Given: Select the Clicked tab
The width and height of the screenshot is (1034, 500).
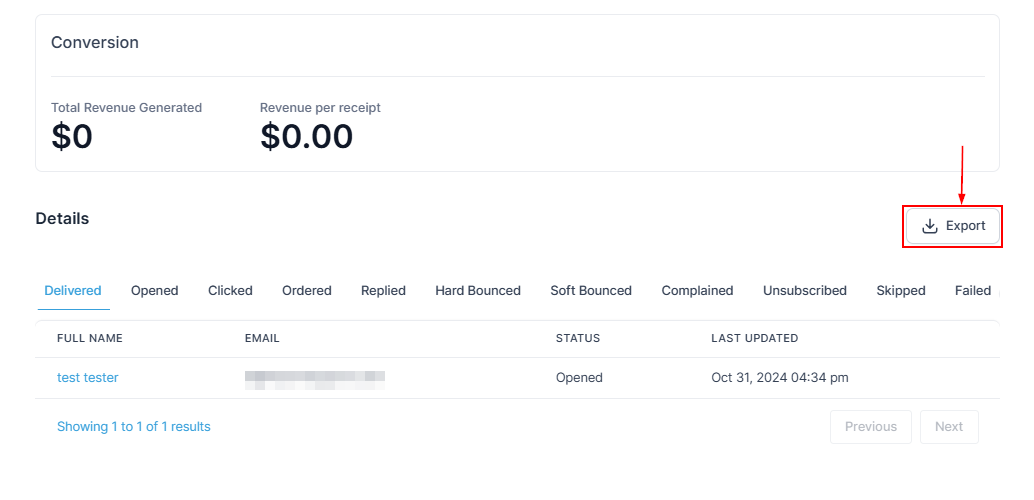Looking at the screenshot, I should [x=230, y=291].
